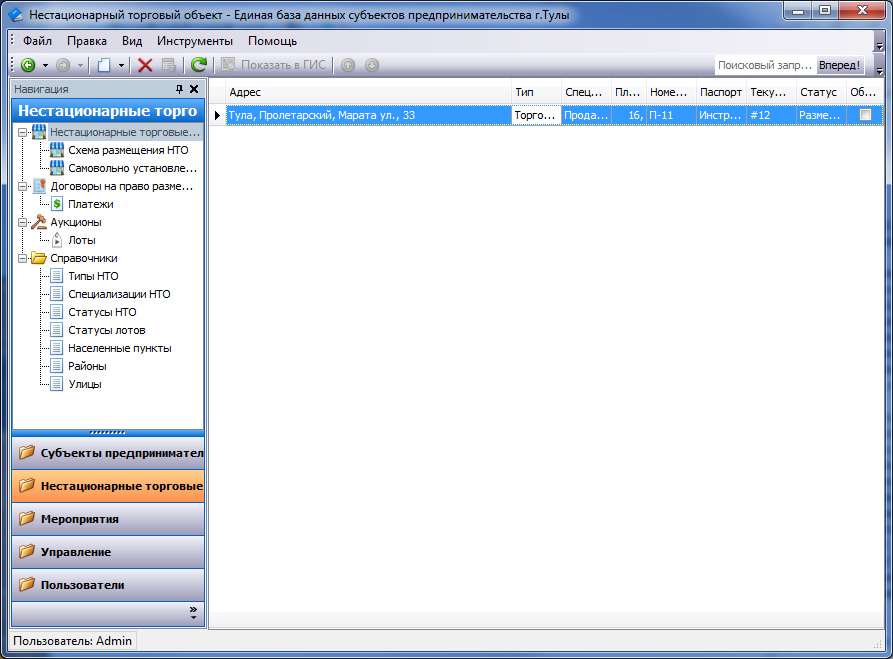Click the #12 cell in the row

coord(771,115)
